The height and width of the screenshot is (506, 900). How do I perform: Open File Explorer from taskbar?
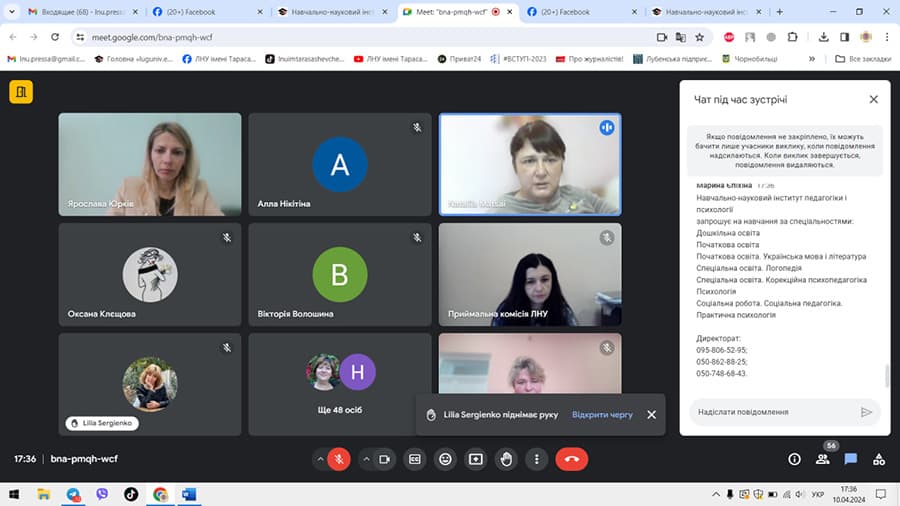44,494
